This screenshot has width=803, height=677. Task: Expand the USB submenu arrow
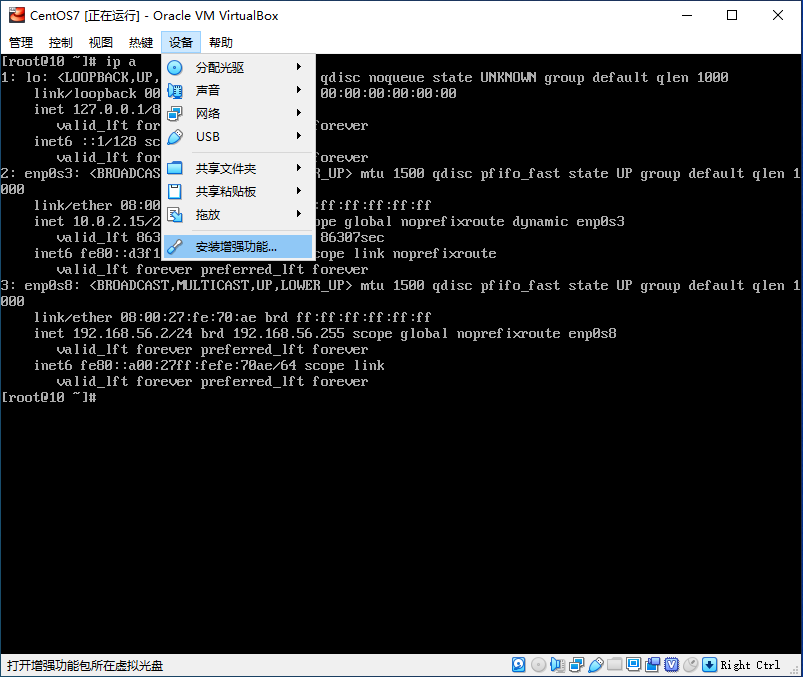pyautogui.click(x=299, y=136)
